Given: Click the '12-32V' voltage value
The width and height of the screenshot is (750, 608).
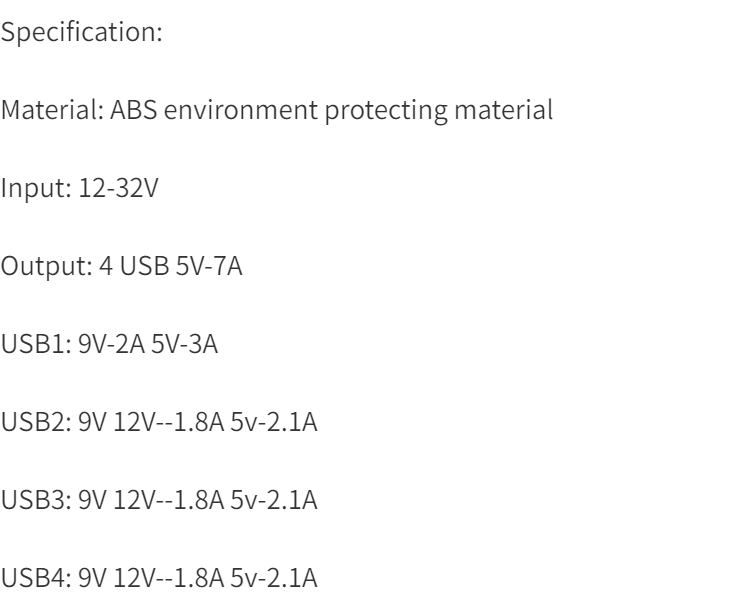Looking at the screenshot, I should 118,188.
